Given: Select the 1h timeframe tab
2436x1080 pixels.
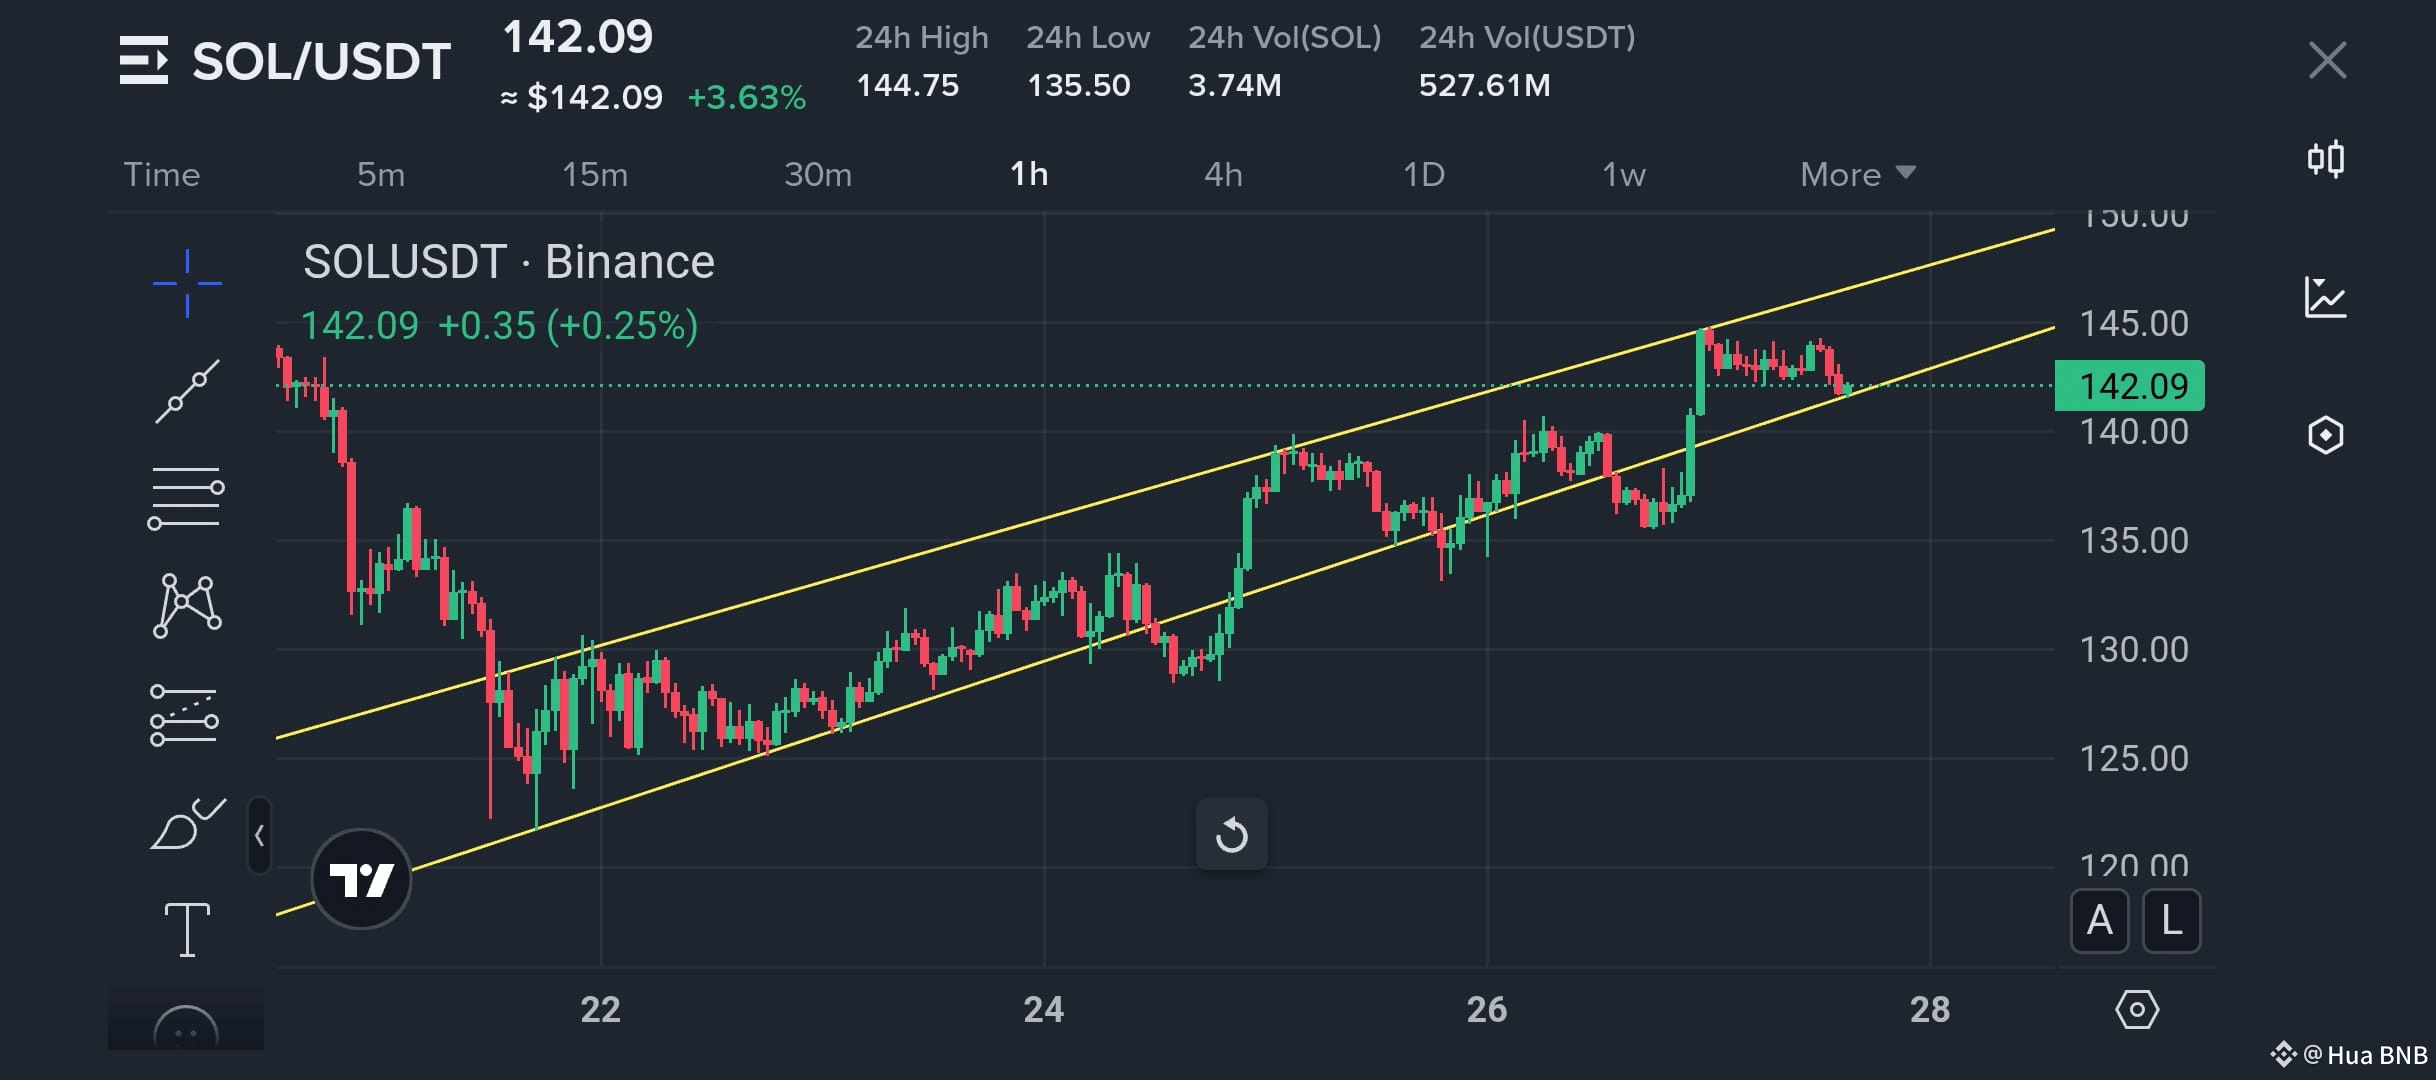Looking at the screenshot, I should click(x=1029, y=174).
